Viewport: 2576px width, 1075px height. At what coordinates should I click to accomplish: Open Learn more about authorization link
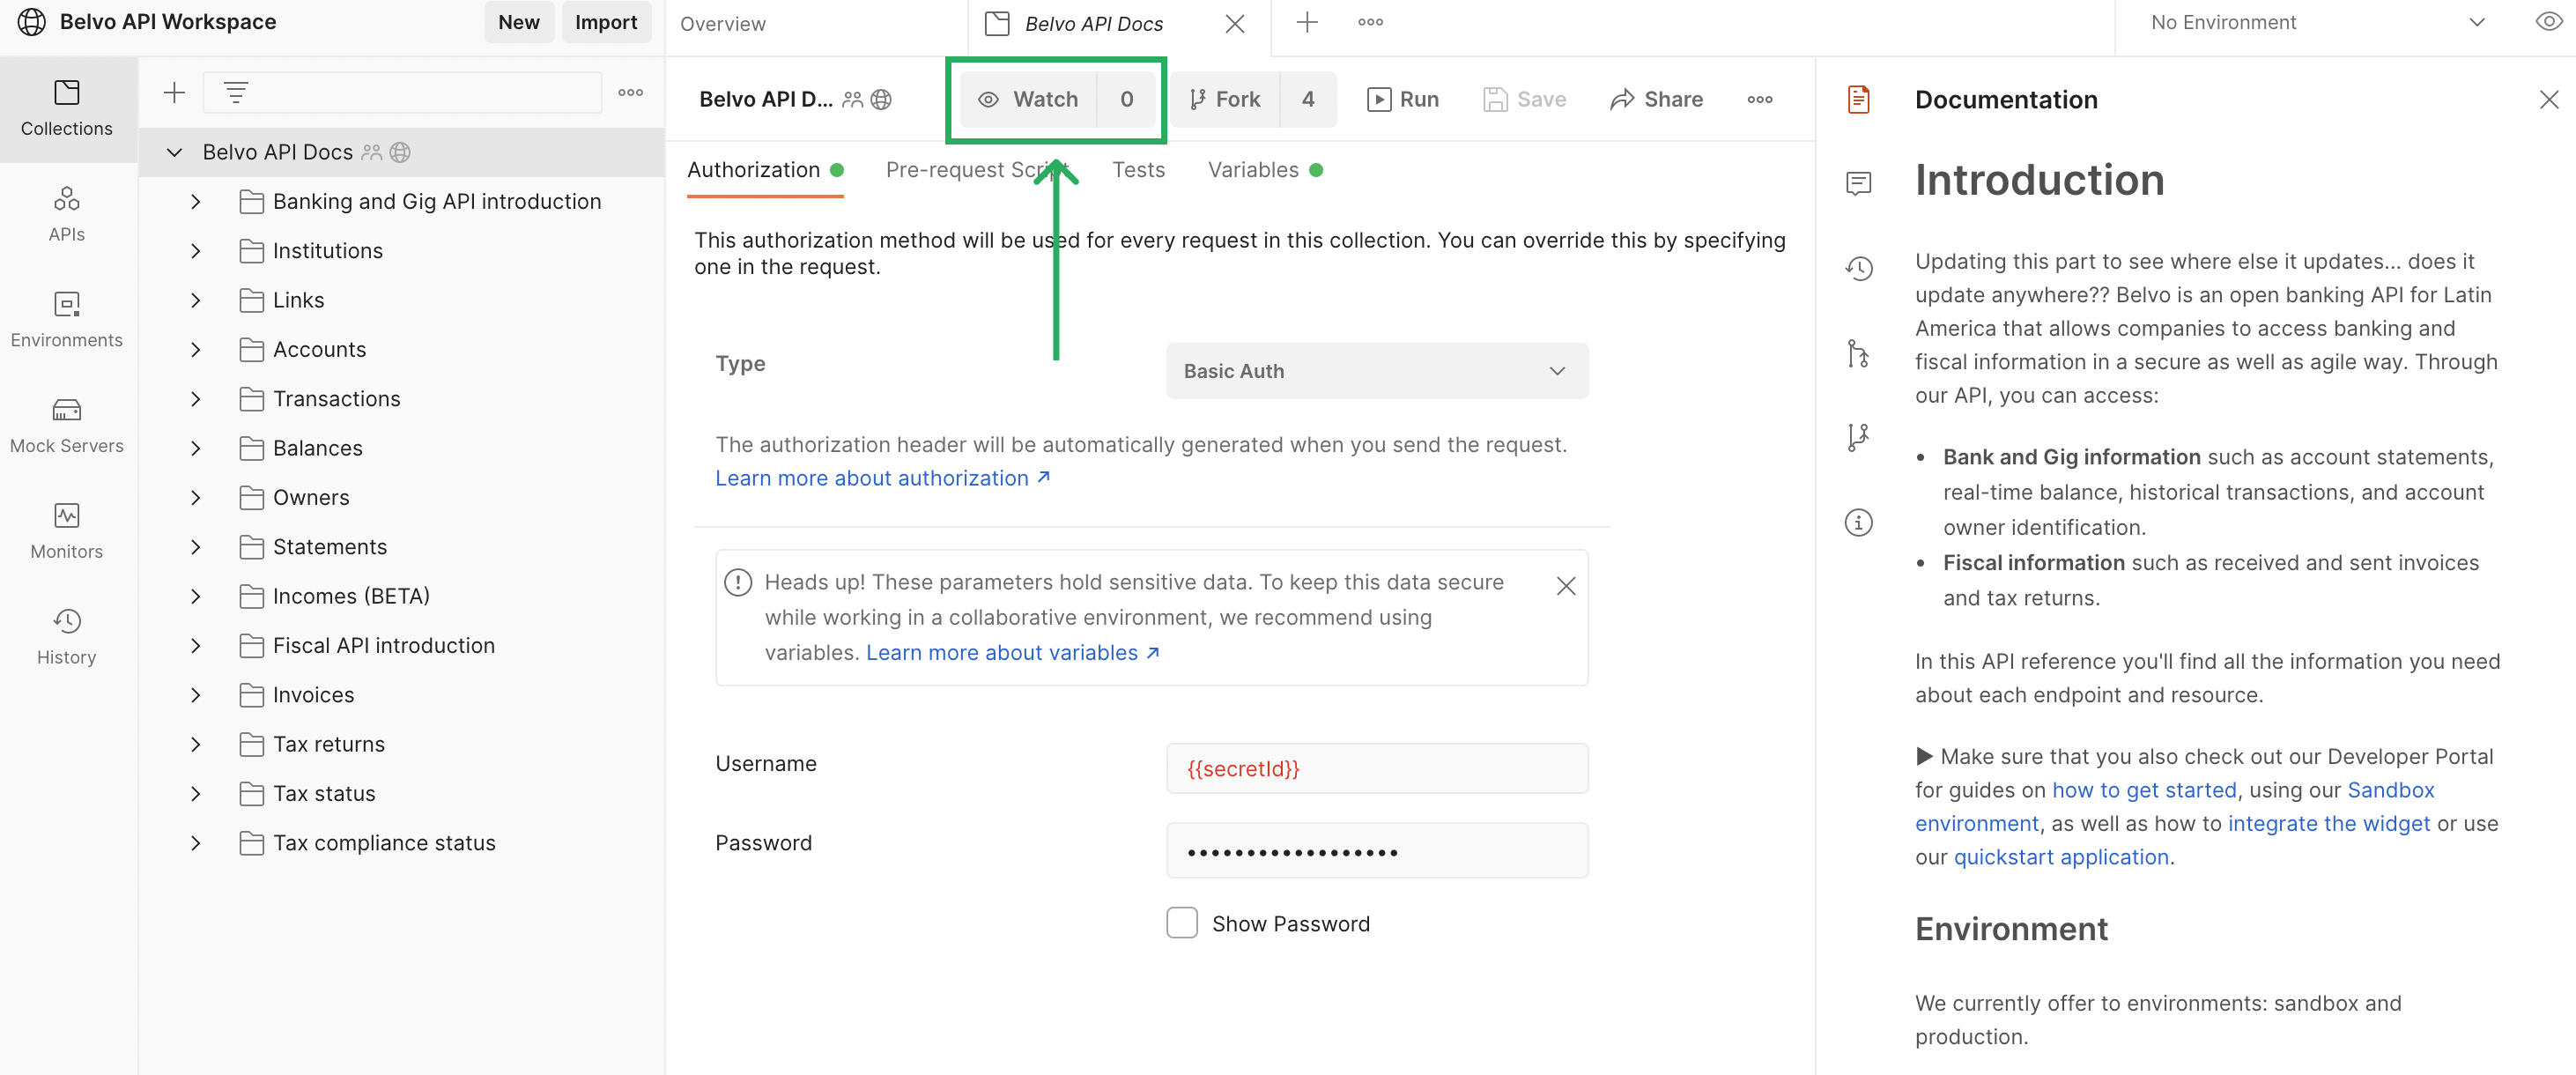(x=882, y=478)
